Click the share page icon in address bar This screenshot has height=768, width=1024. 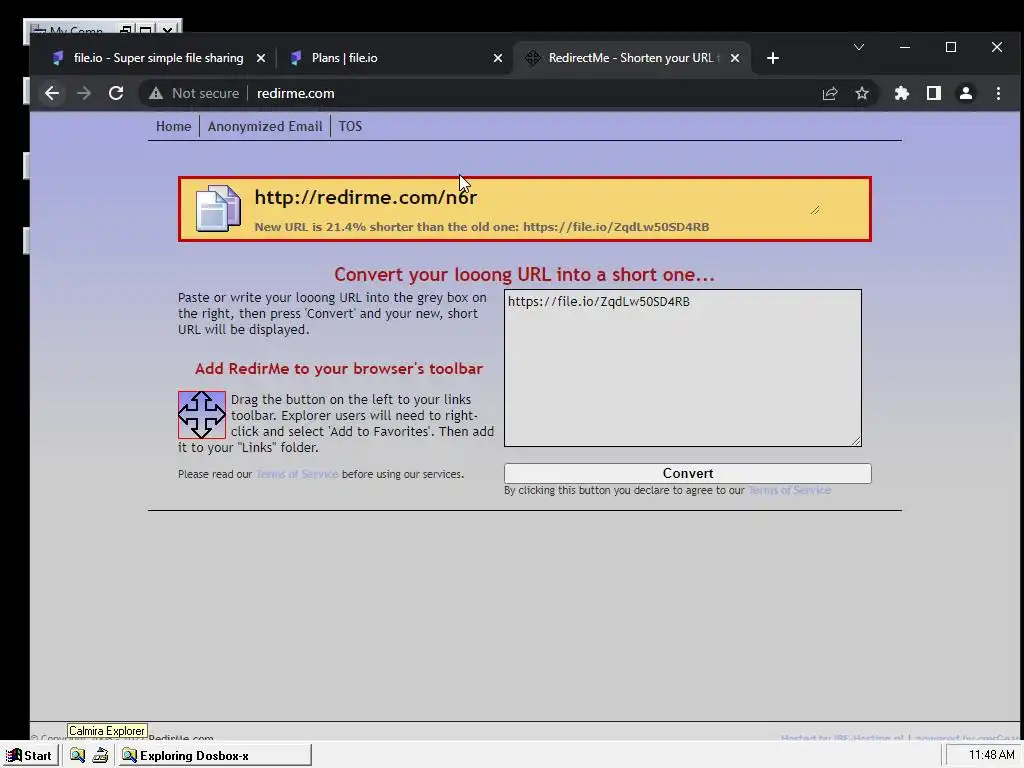tap(829, 93)
